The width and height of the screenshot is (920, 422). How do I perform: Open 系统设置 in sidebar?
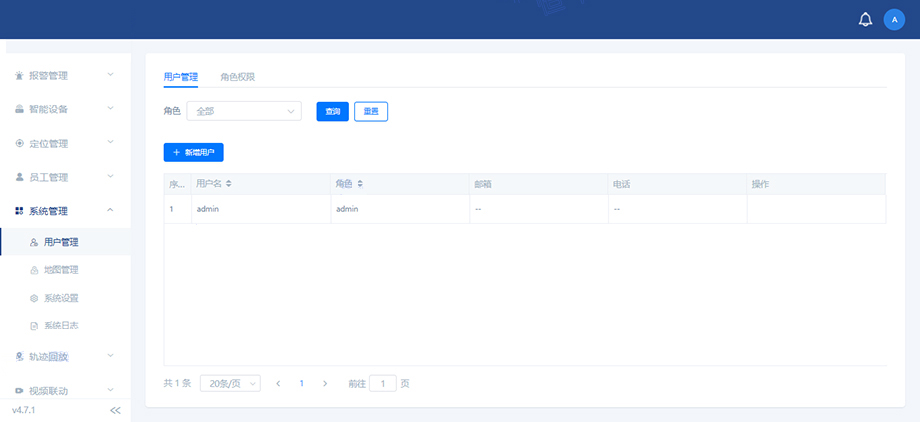point(61,298)
